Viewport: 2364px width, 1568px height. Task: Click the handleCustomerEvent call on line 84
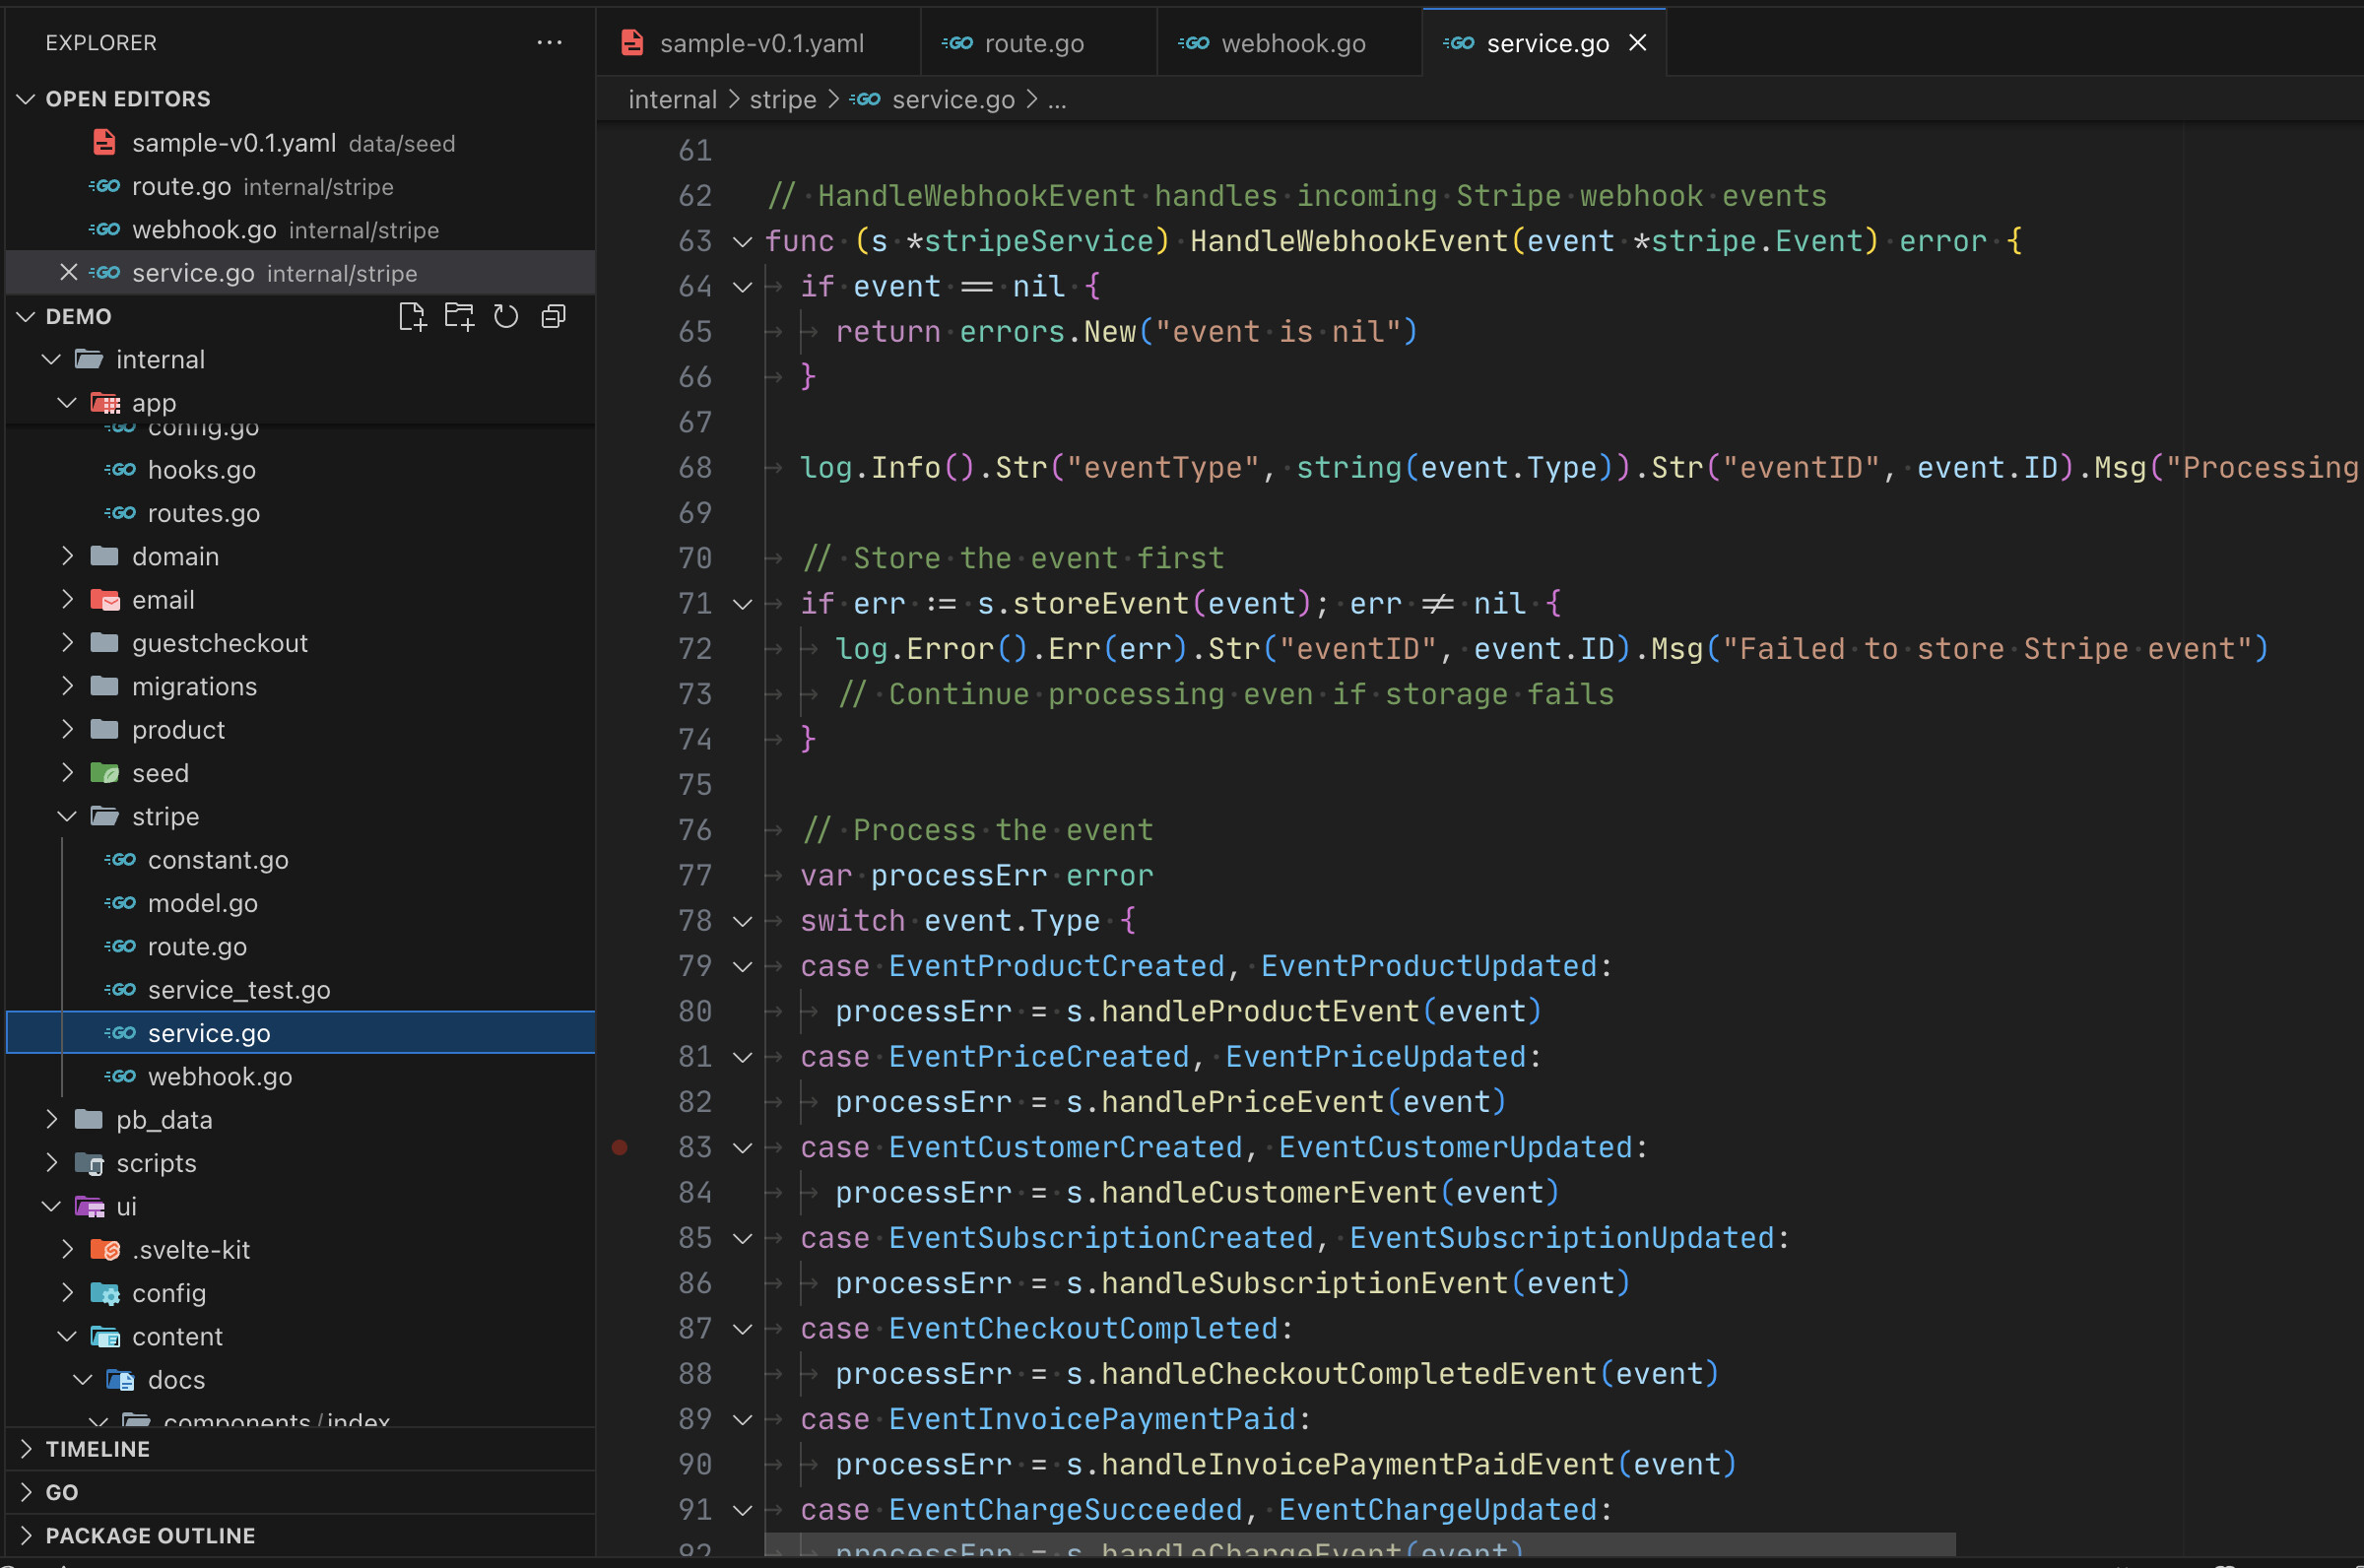click(1268, 1193)
